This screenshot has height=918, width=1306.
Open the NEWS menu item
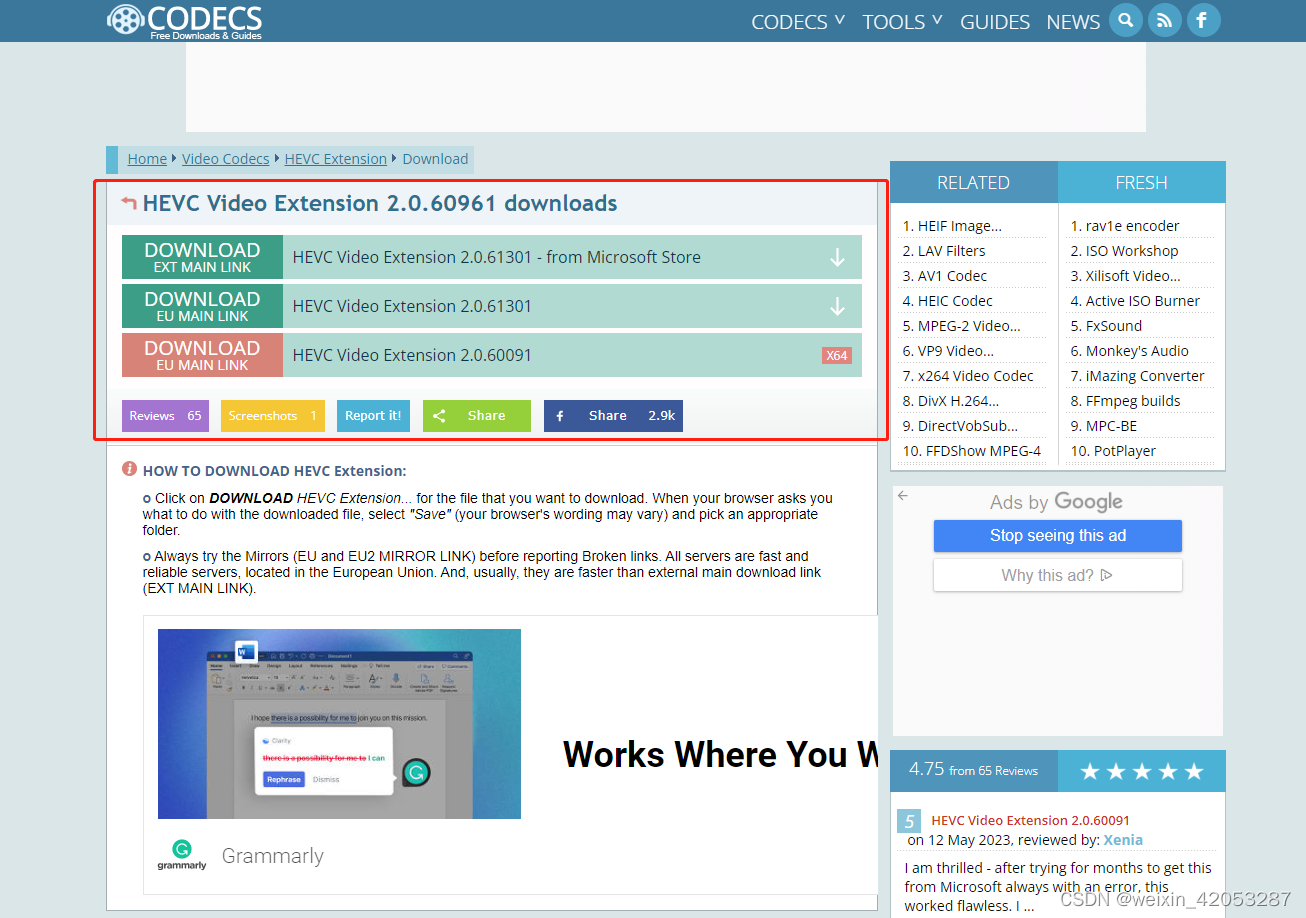[x=1073, y=21]
